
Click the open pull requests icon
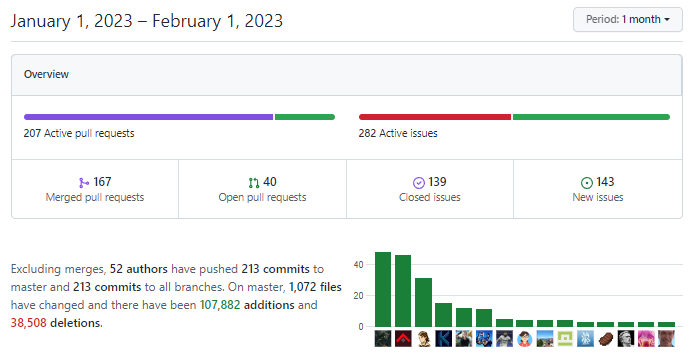coord(253,183)
